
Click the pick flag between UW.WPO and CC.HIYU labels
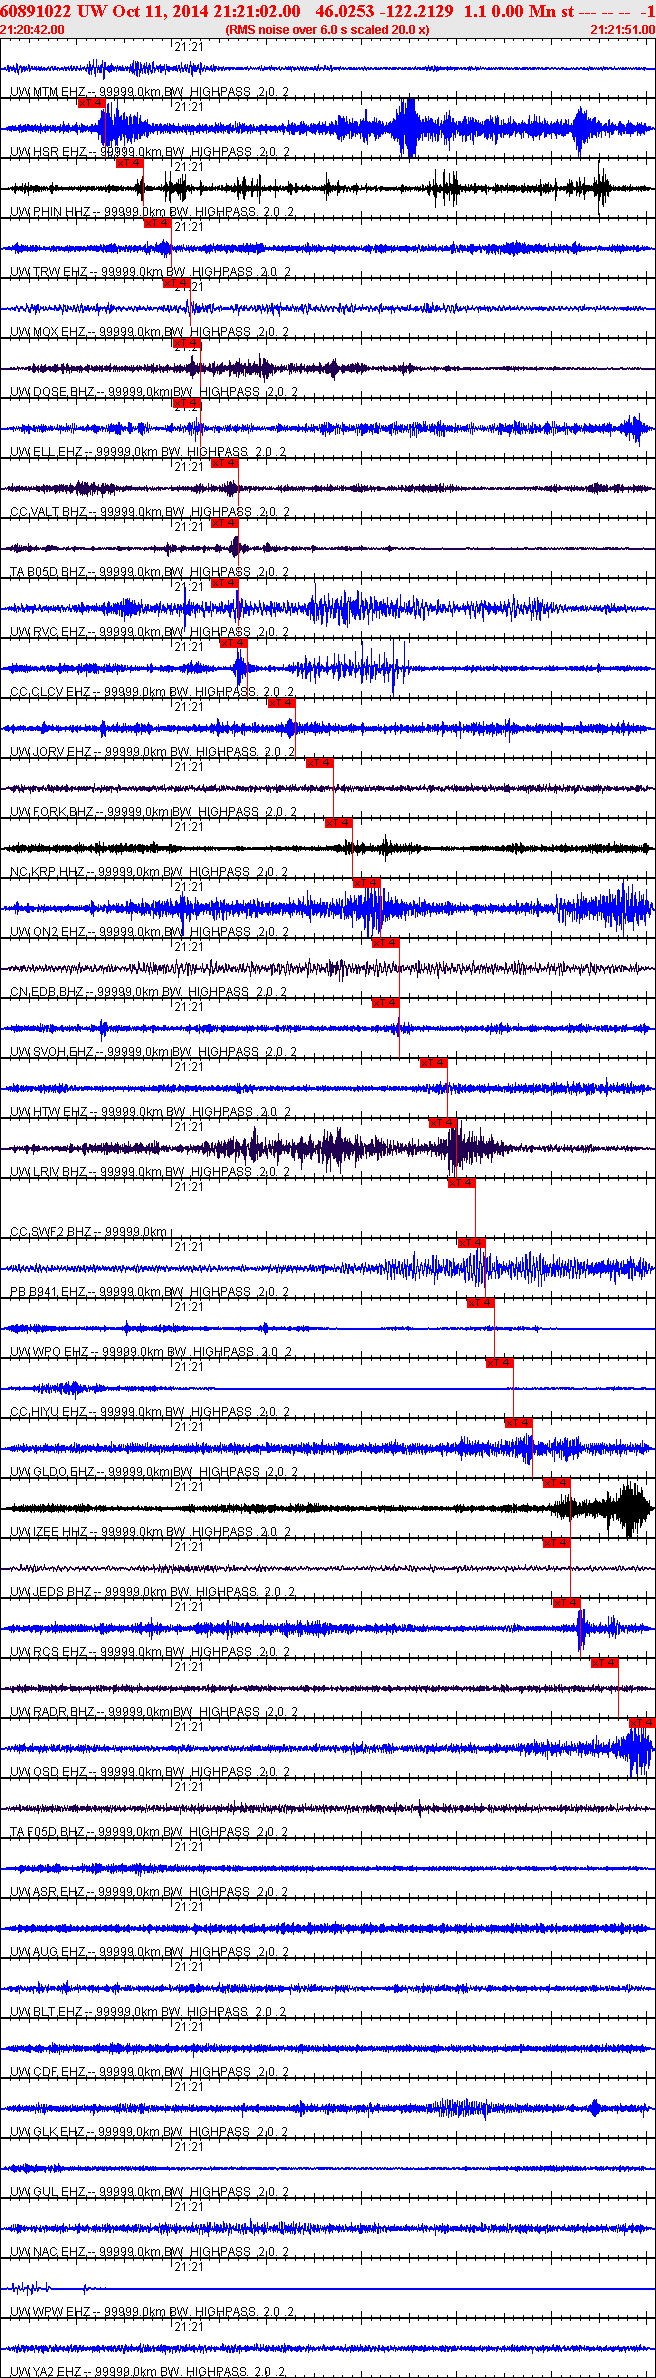pyautogui.click(x=500, y=1363)
